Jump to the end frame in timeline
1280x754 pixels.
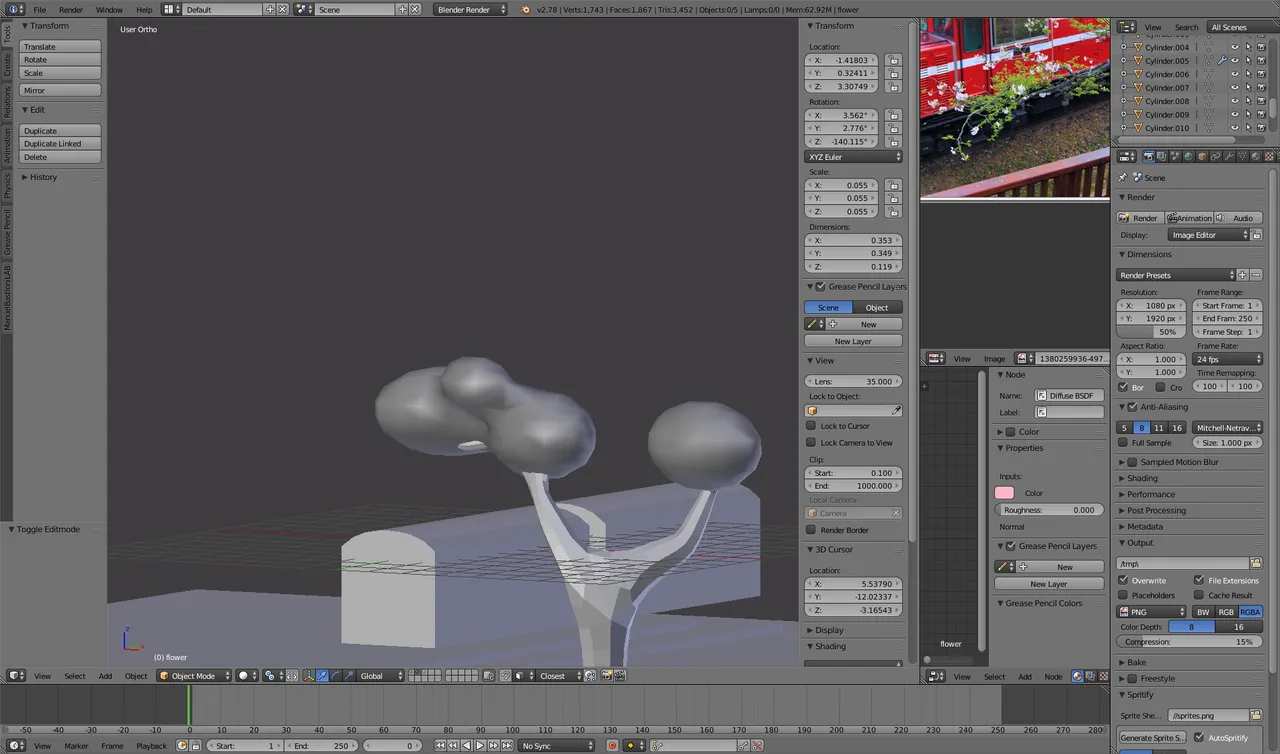point(507,746)
